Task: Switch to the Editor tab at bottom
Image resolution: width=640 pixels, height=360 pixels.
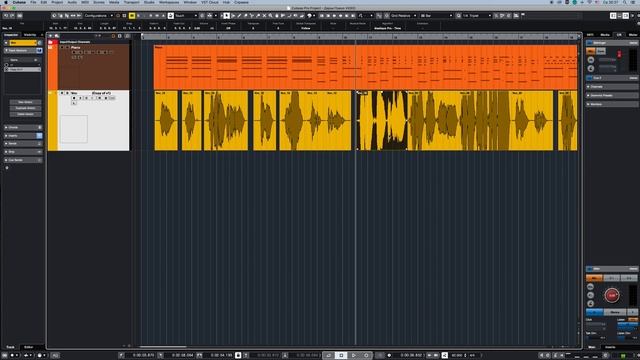Action: click(x=29, y=347)
